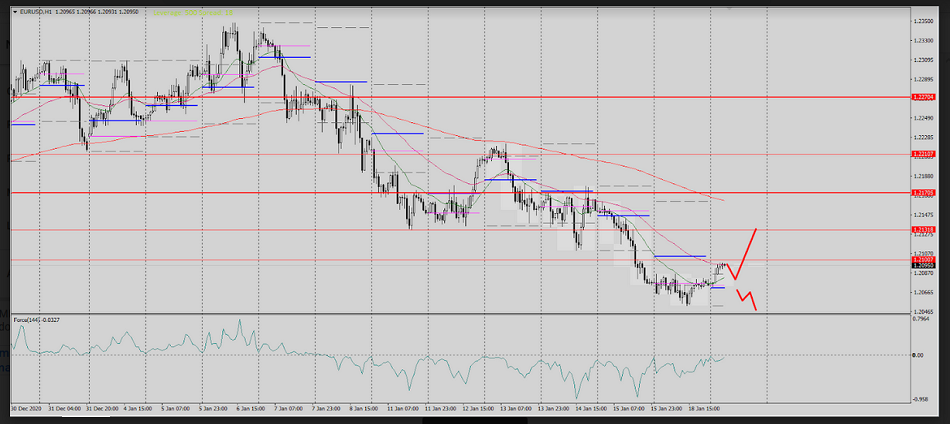Click the 30 Dec 2020 time label
The image size is (950, 424).
[25, 409]
